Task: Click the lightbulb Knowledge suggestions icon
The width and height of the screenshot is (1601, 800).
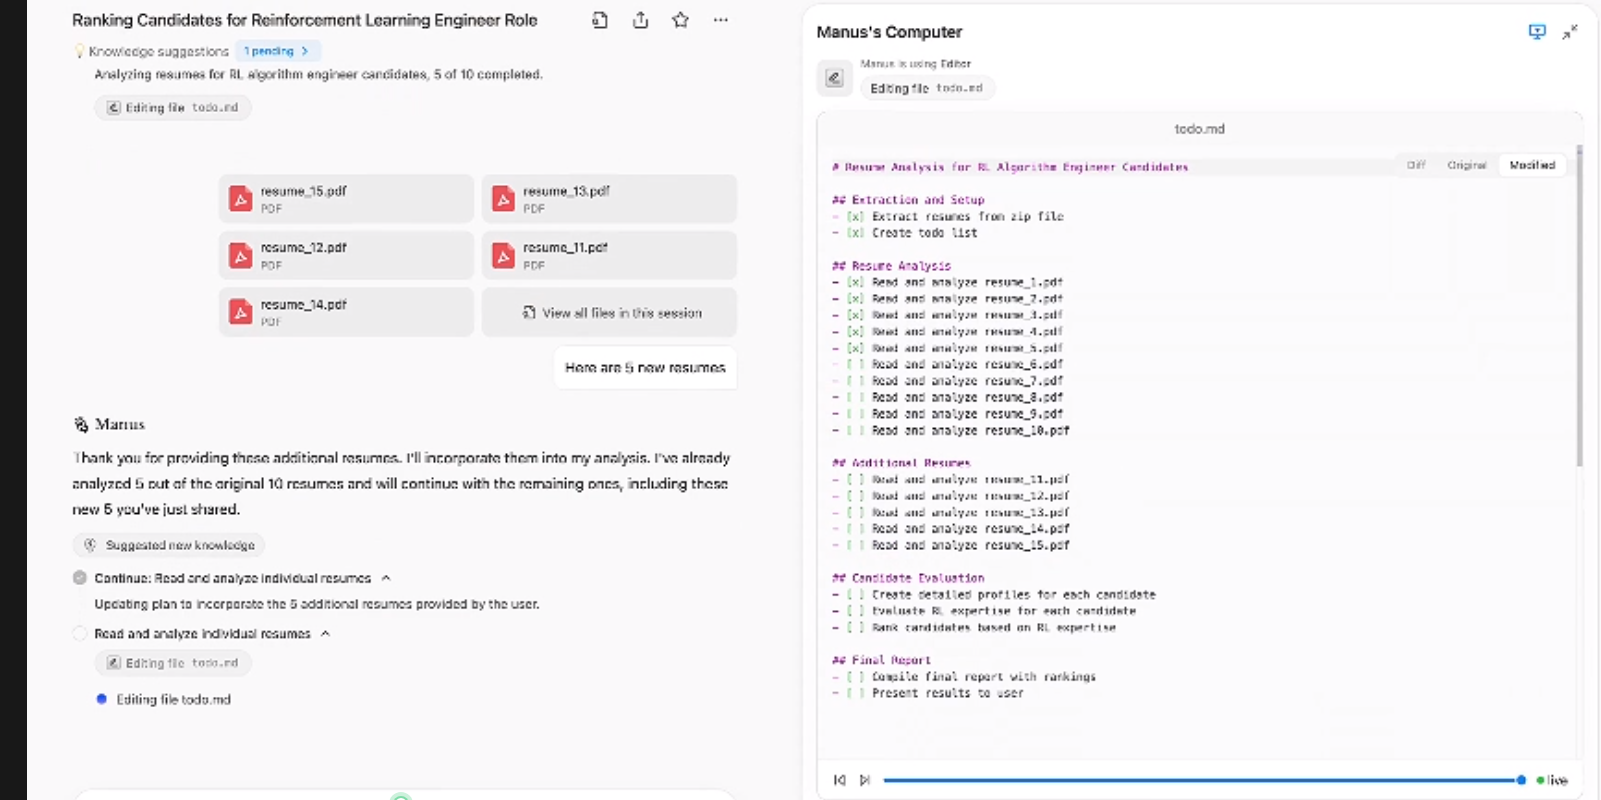Action: 79,51
